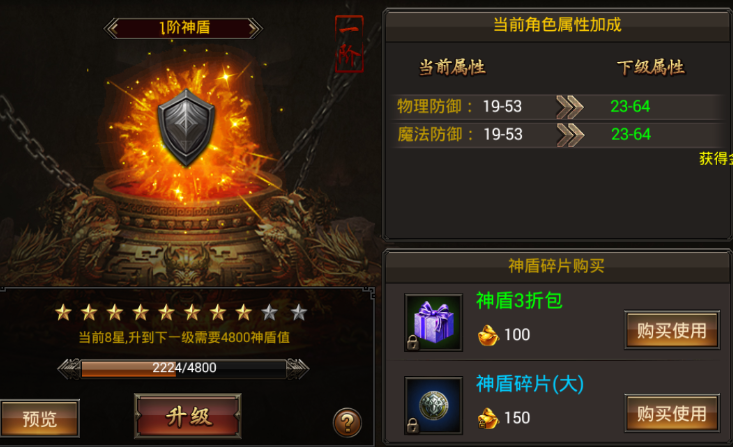The image size is (733, 447).
Task: Click the left arrow on 1阶神盾 banner
Action: [x=111, y=28]
